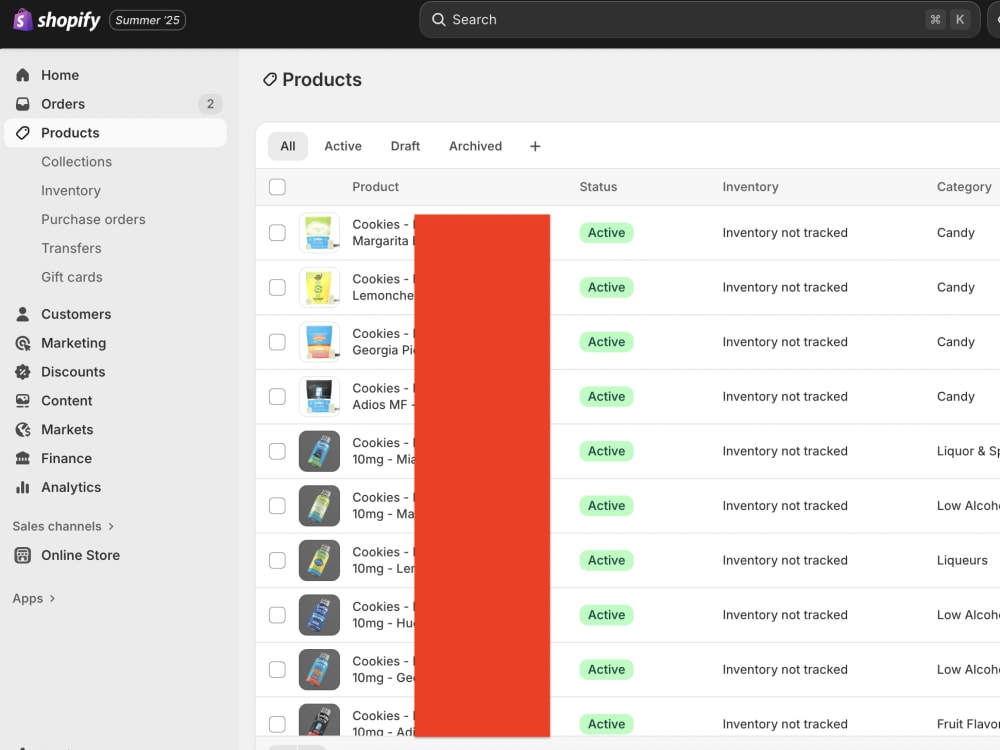Screen dimensions: 1000x750
Task: Open Inventory submenu item
Action: (x=71, y=191)
